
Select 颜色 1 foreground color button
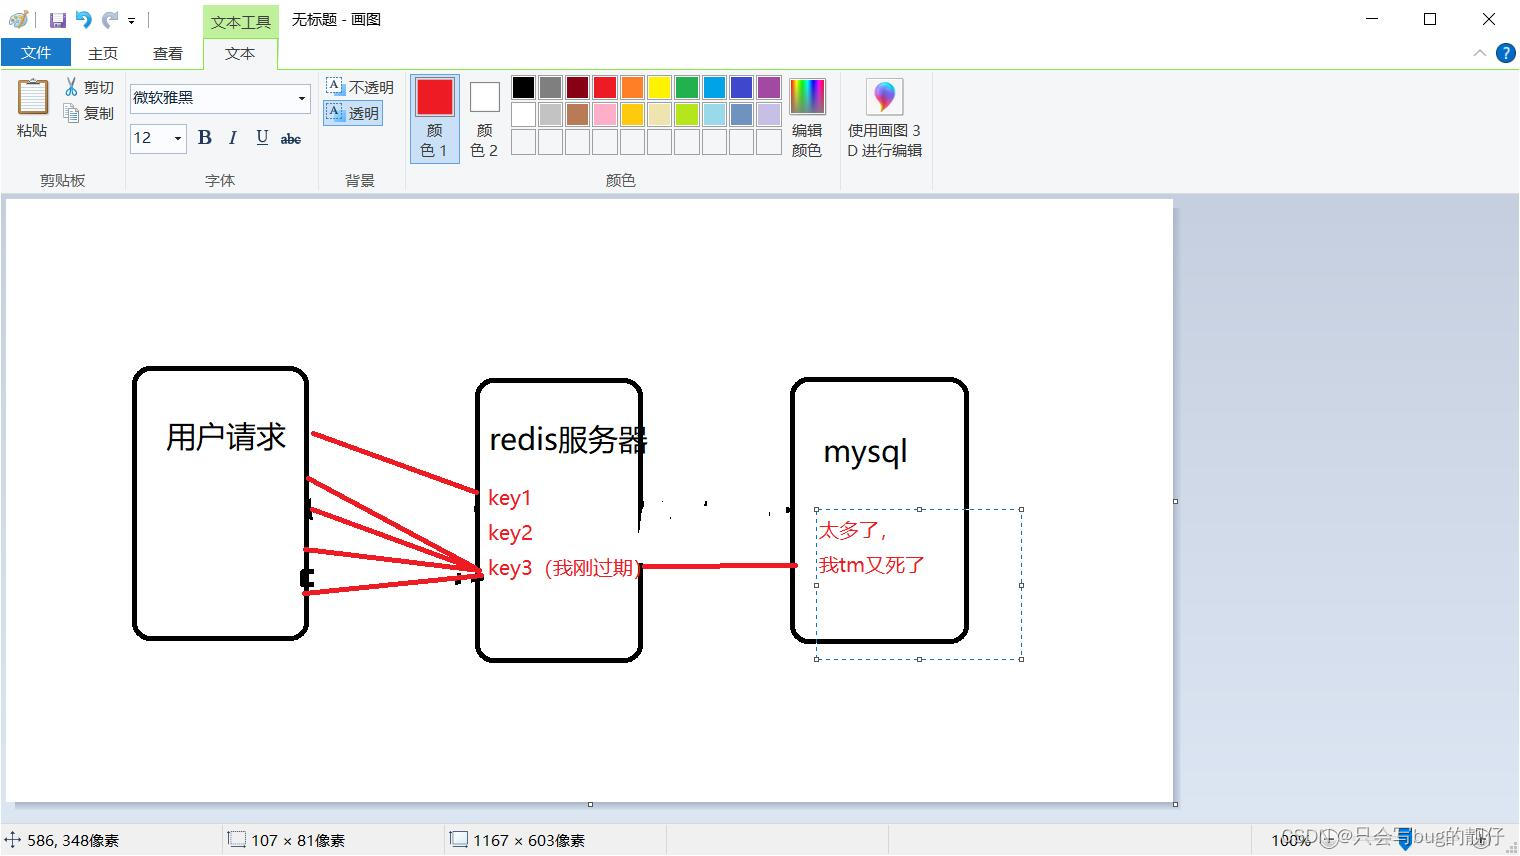click(435, 118)
